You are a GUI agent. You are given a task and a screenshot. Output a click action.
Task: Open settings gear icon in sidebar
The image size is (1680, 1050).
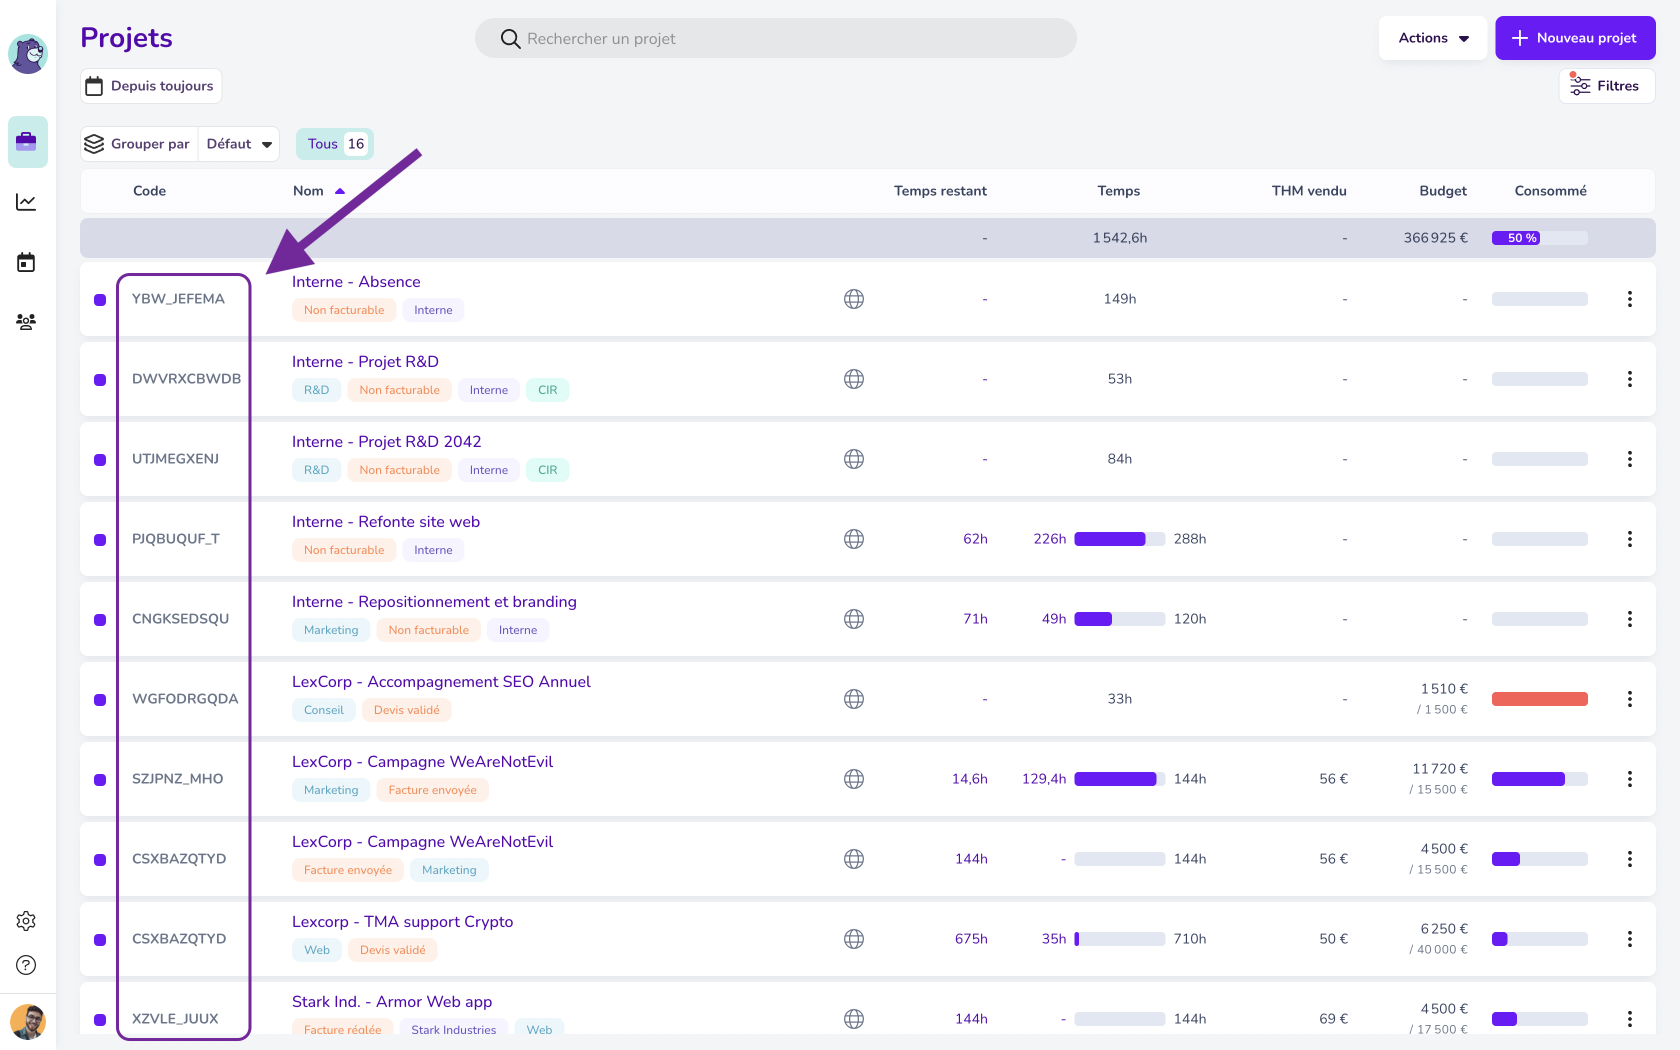pyautogui.click(x=27, y=921)
